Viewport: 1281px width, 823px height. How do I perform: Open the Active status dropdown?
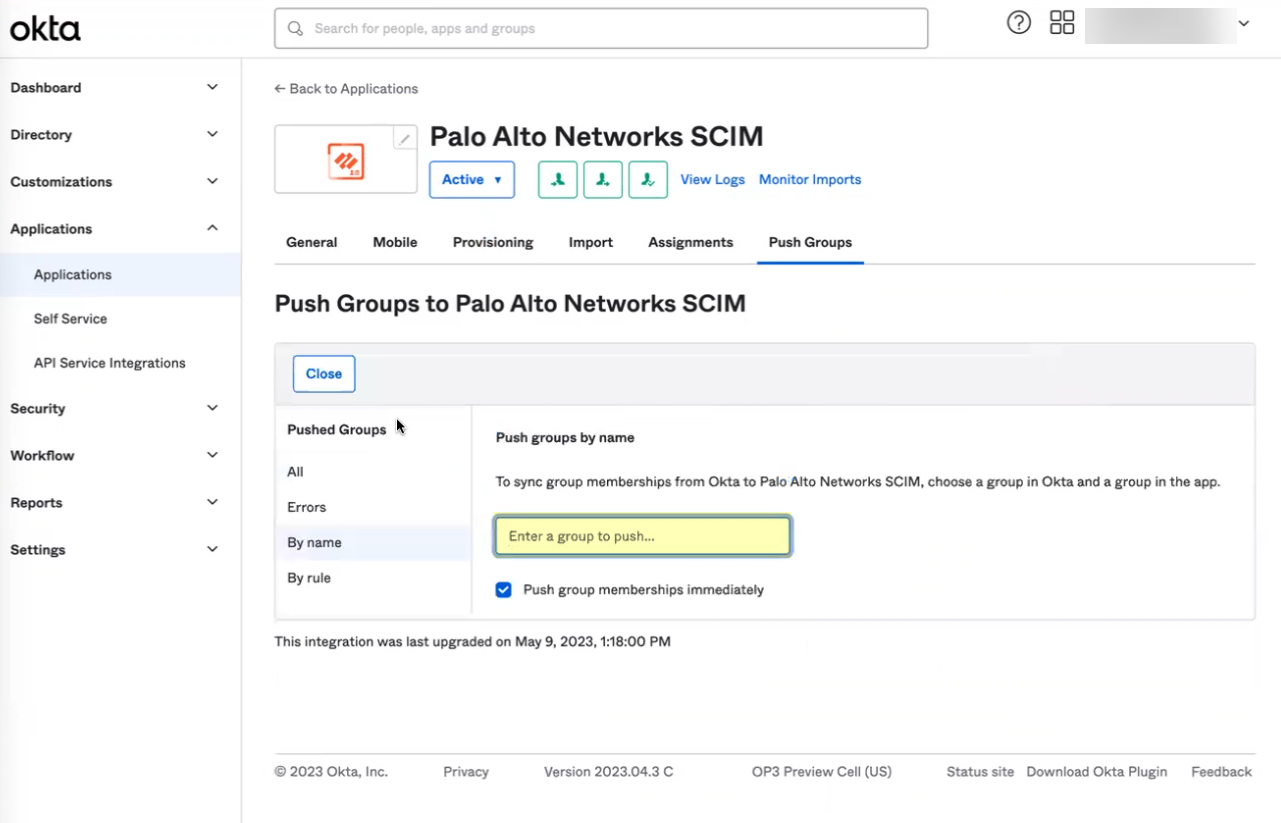pyautogui.click(x=472, y=180)
